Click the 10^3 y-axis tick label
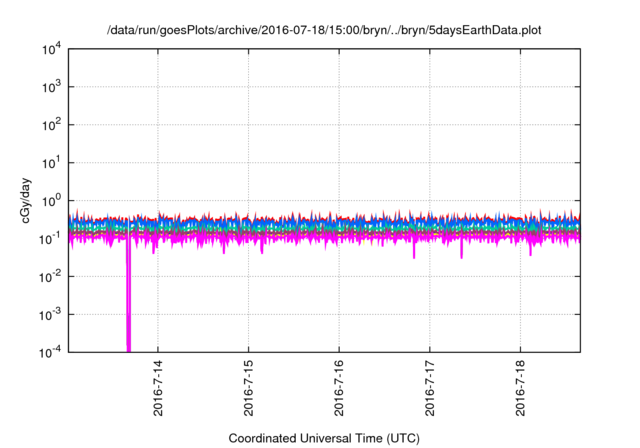The width and height of the screenshot is (640, 448). point(52,87)
